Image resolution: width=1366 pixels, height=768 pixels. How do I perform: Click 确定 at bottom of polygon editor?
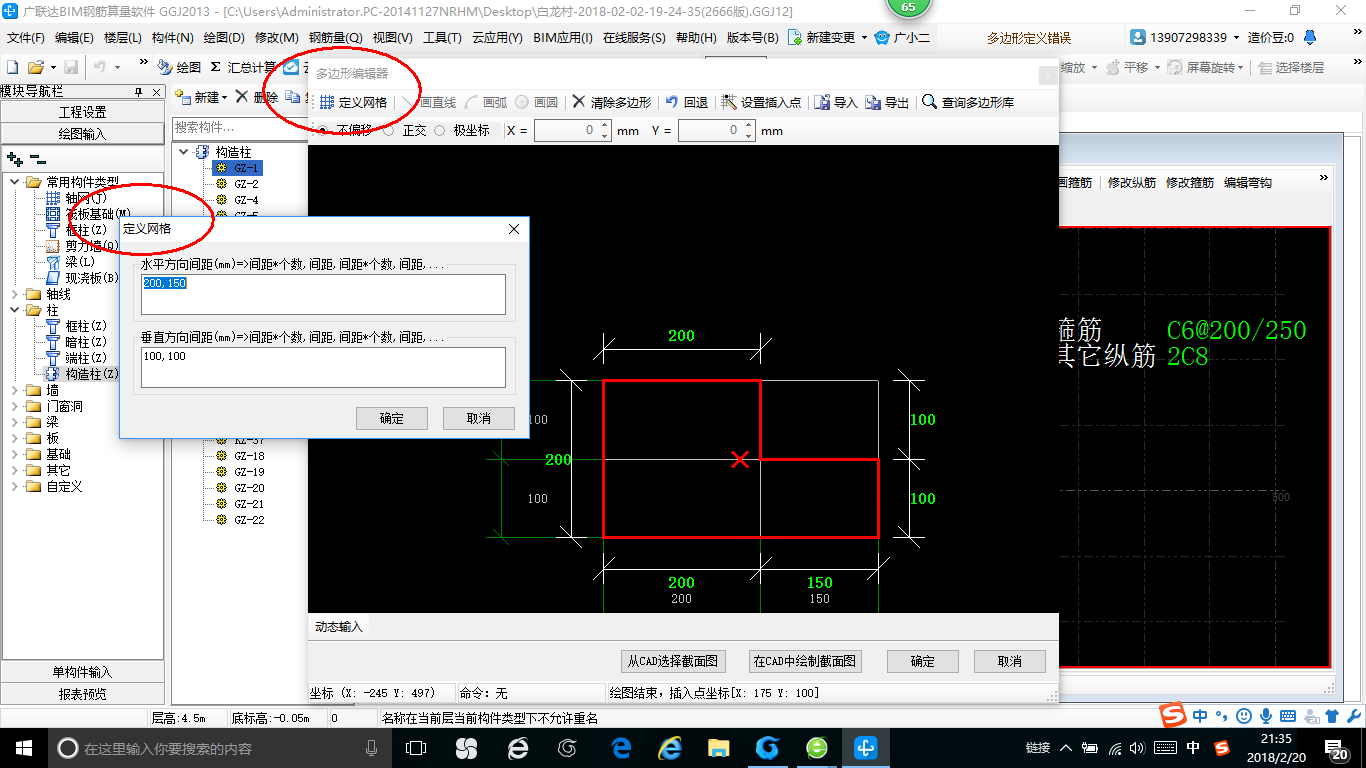[x=923, y=661]
